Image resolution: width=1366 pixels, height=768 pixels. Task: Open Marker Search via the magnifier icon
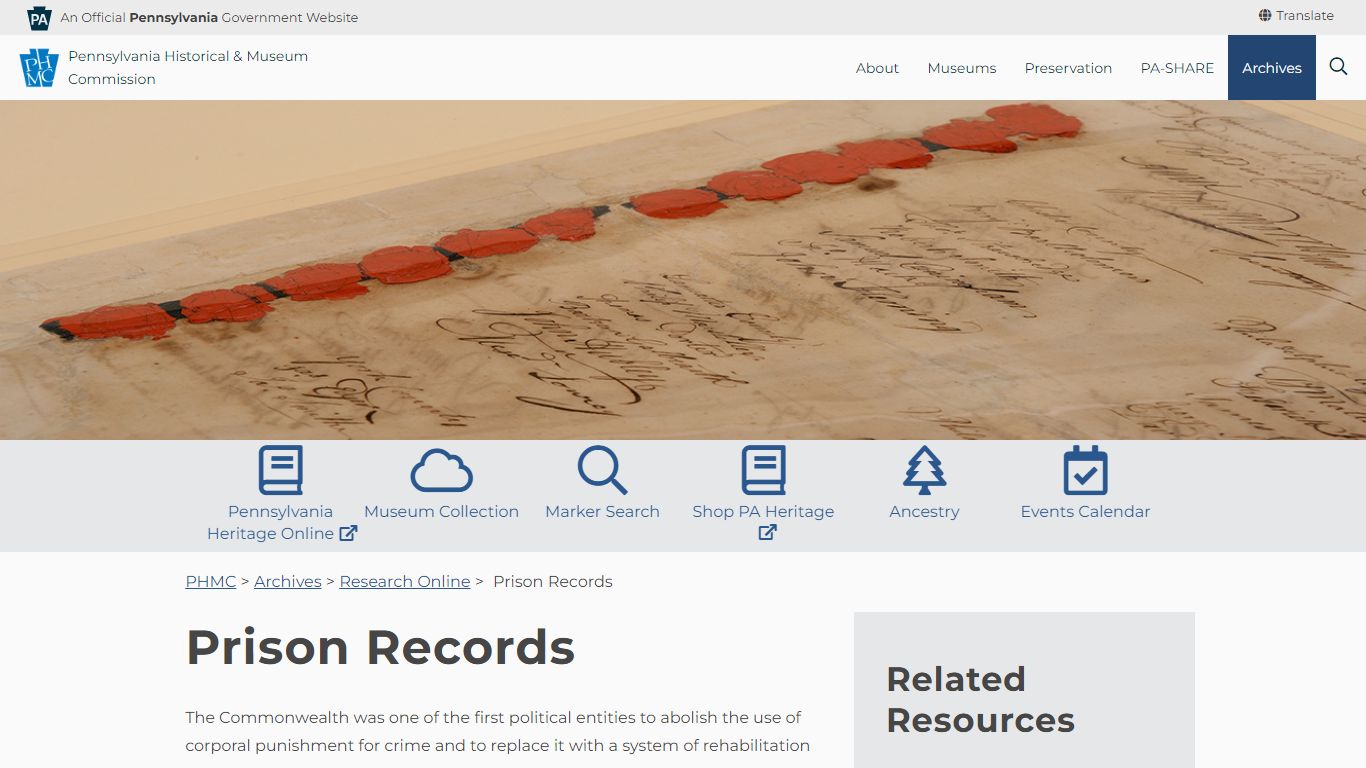tap(602, 468)
